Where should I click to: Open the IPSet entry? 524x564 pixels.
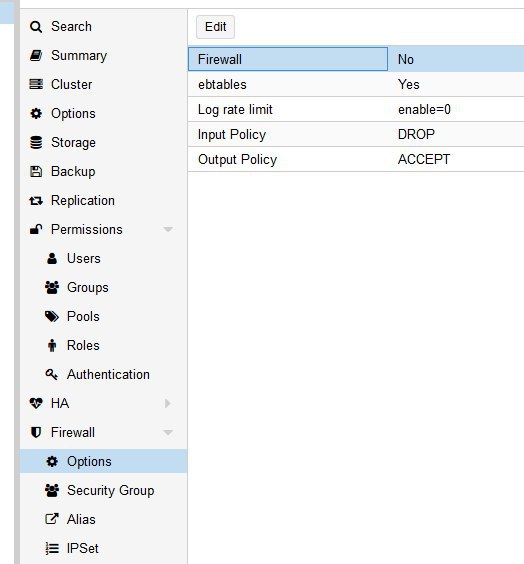coord(104,549)
